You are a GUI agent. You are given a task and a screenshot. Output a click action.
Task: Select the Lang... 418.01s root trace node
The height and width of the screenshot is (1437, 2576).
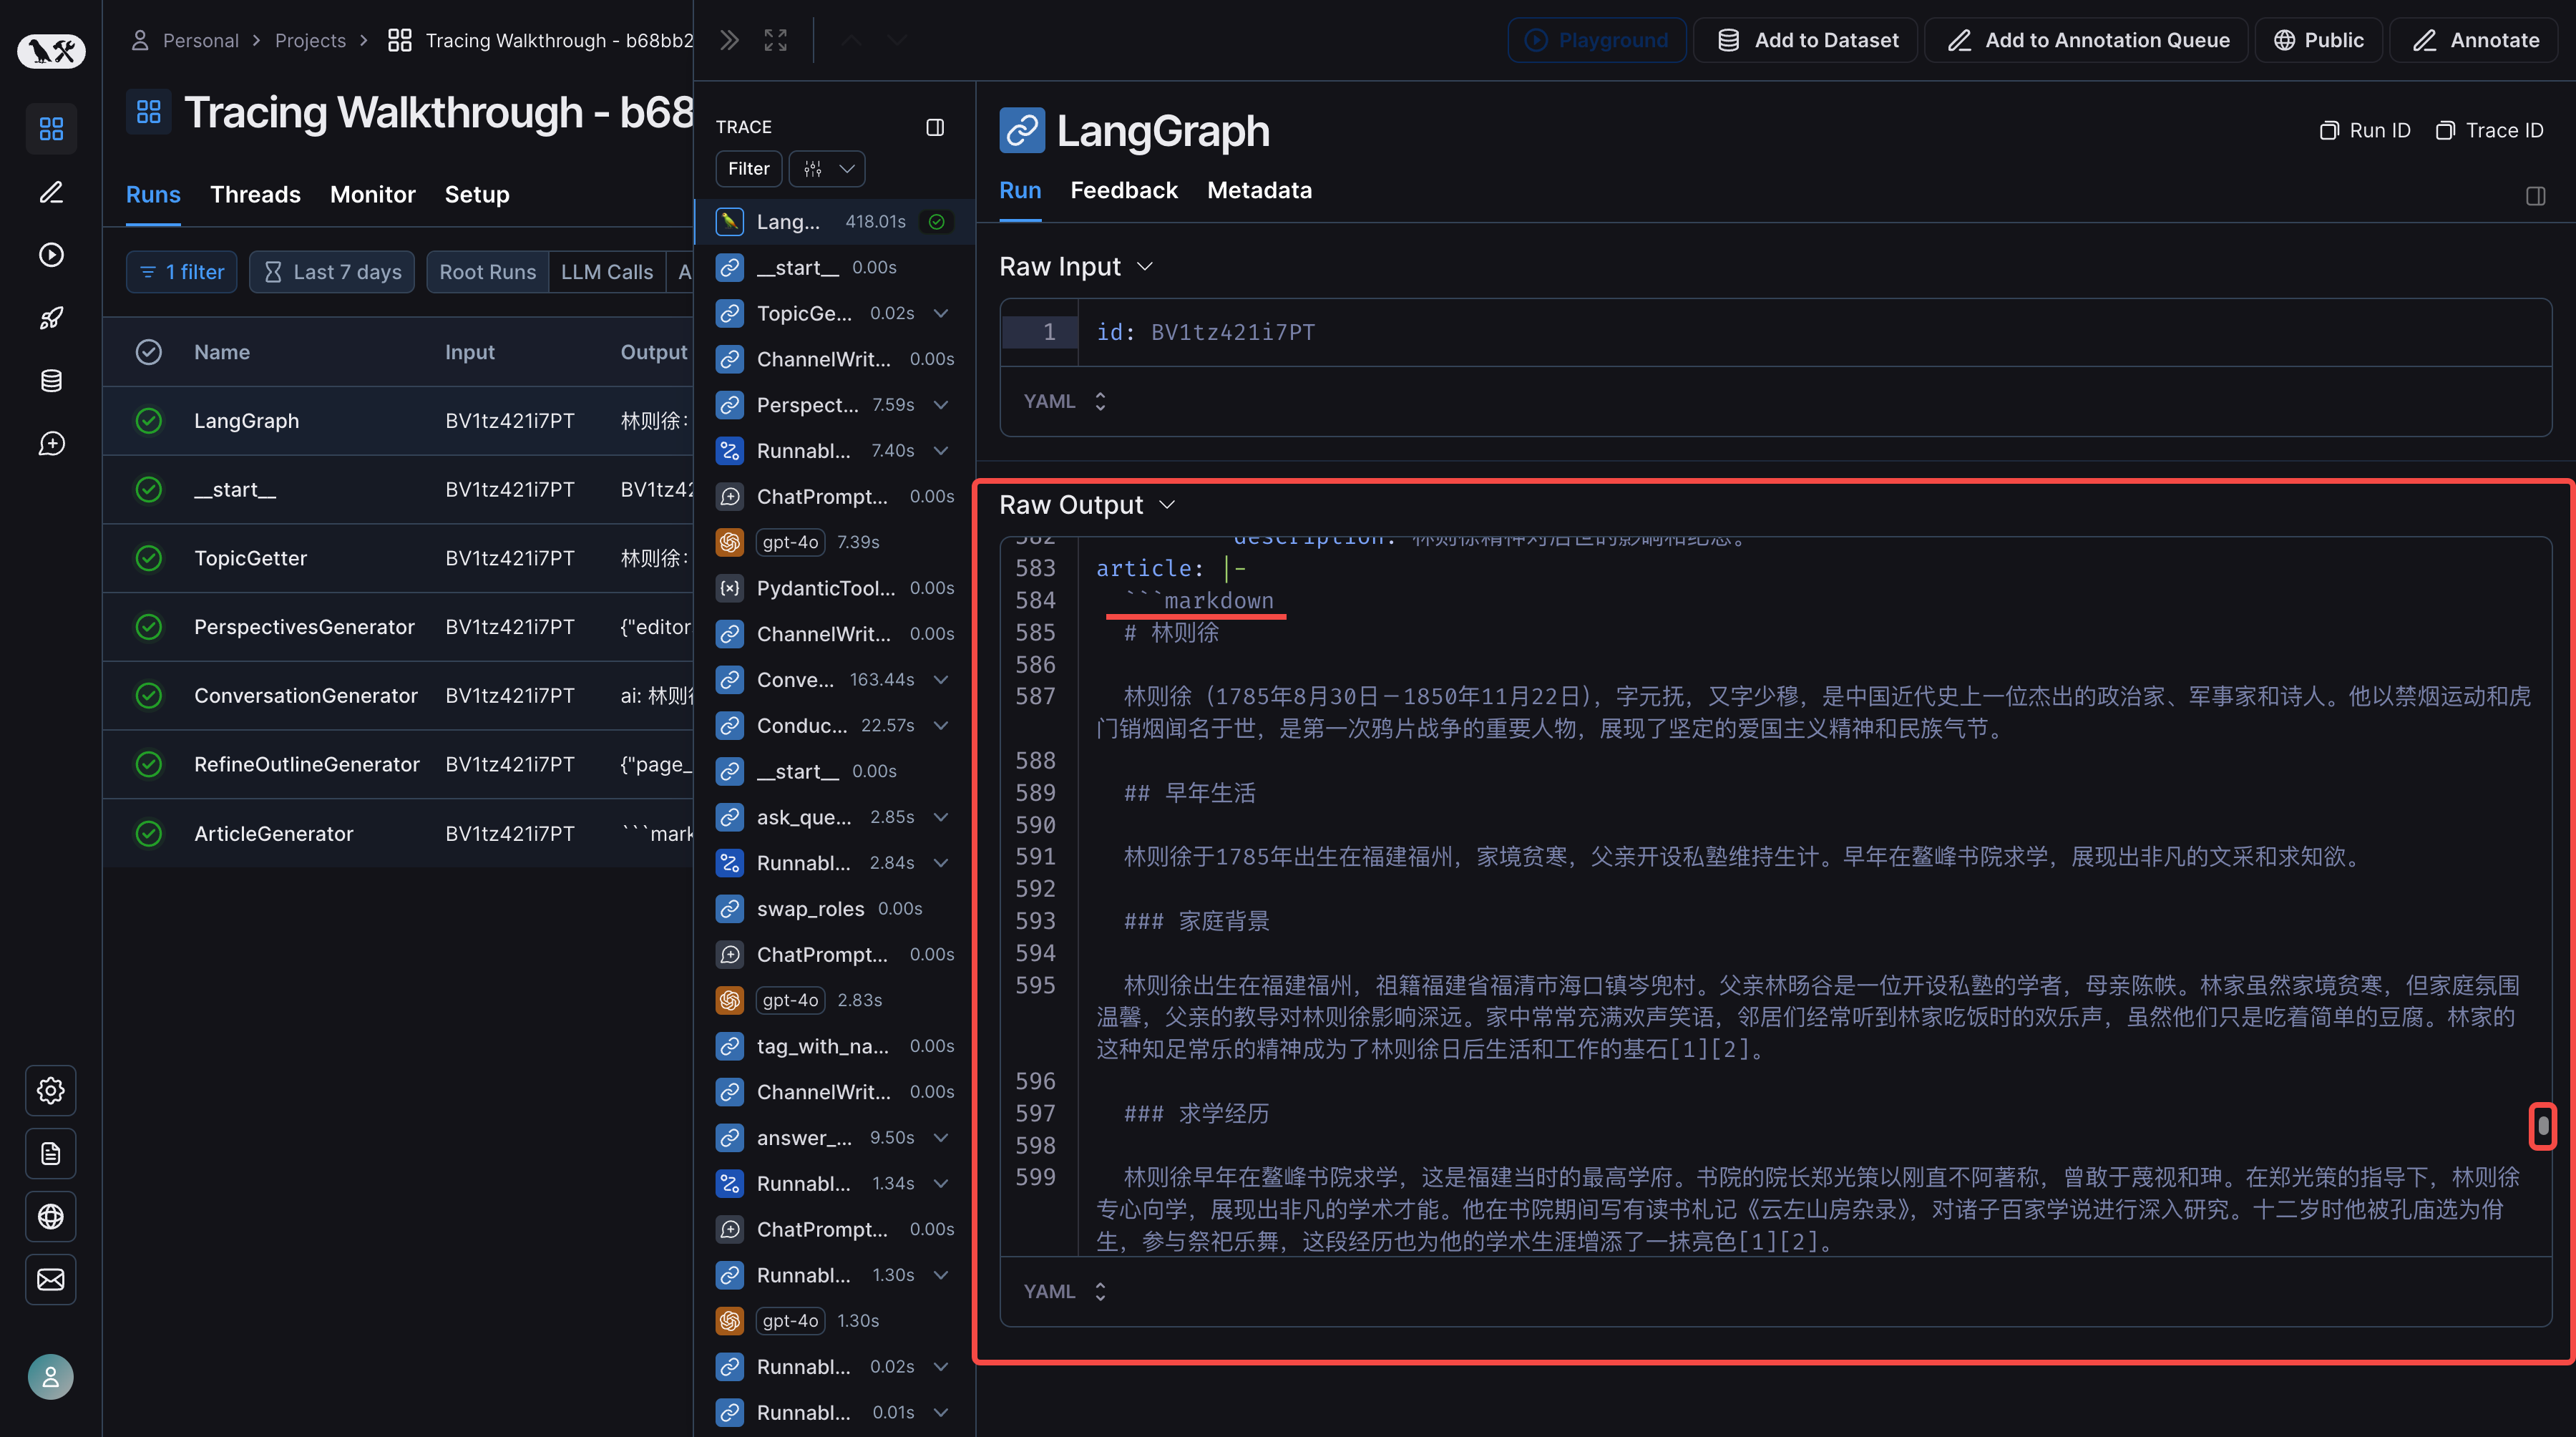tap(835, 222)
